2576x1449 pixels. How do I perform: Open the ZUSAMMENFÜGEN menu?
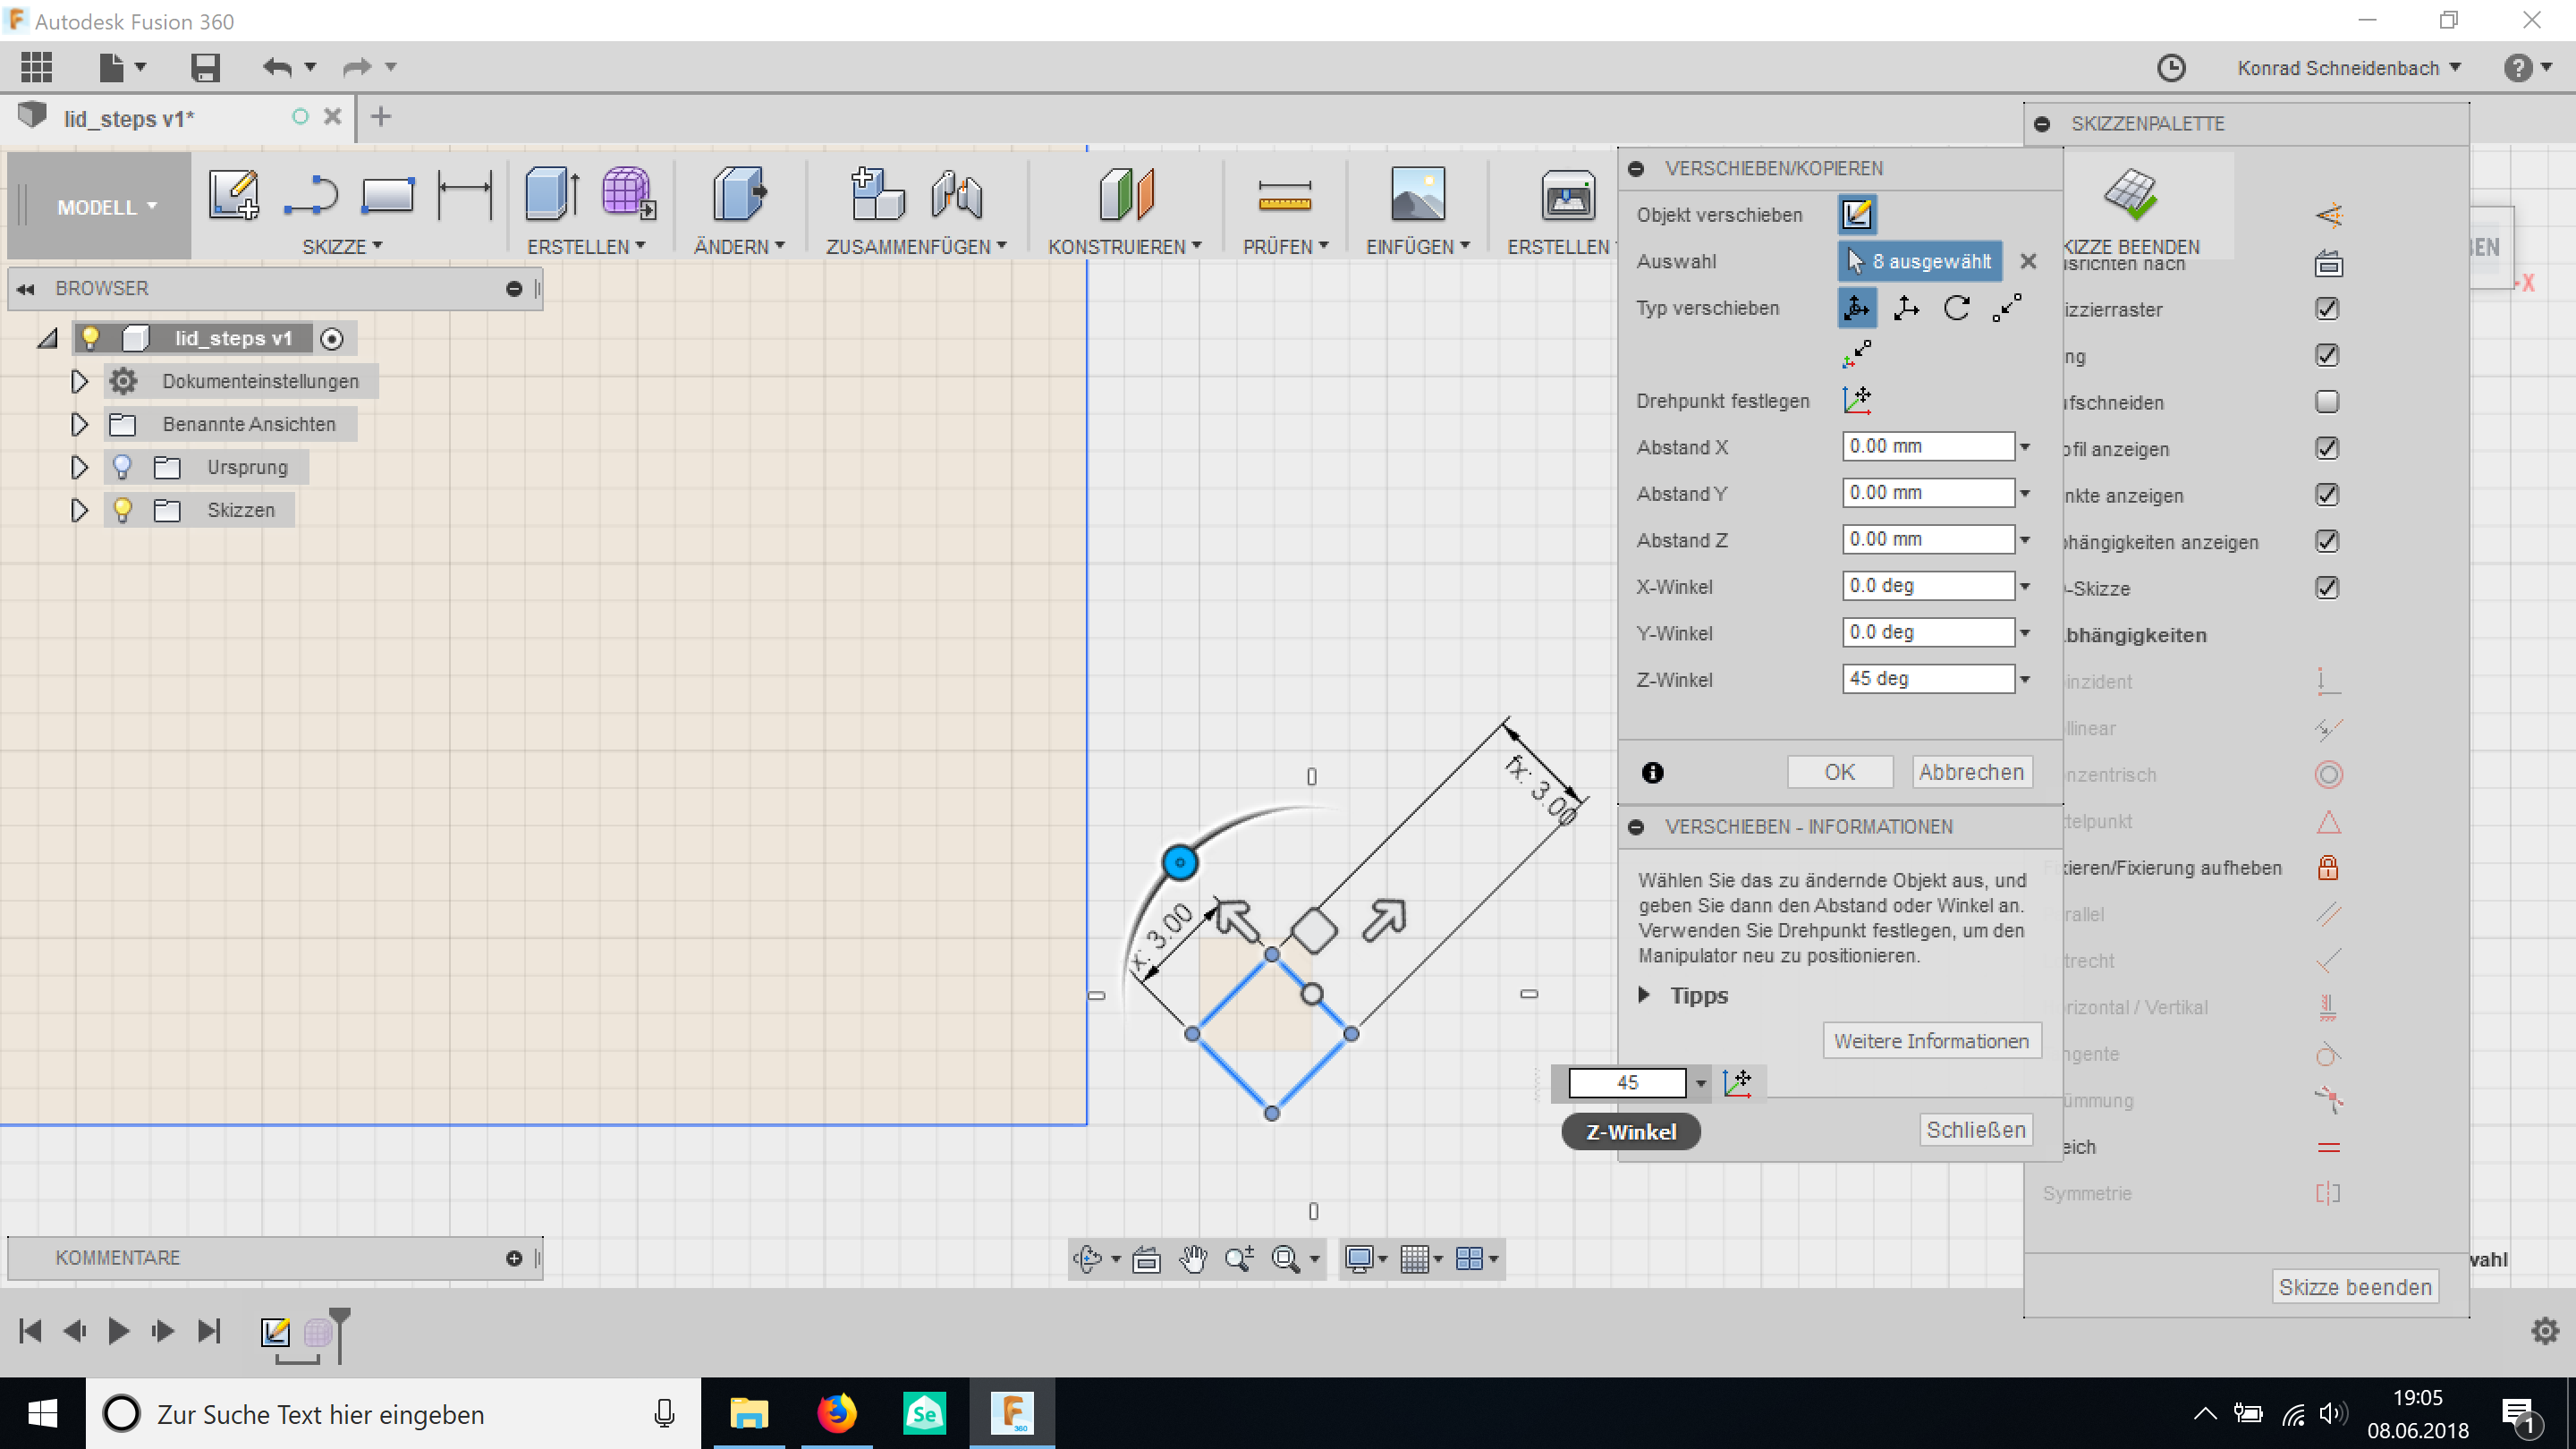(x=916, y=246)
